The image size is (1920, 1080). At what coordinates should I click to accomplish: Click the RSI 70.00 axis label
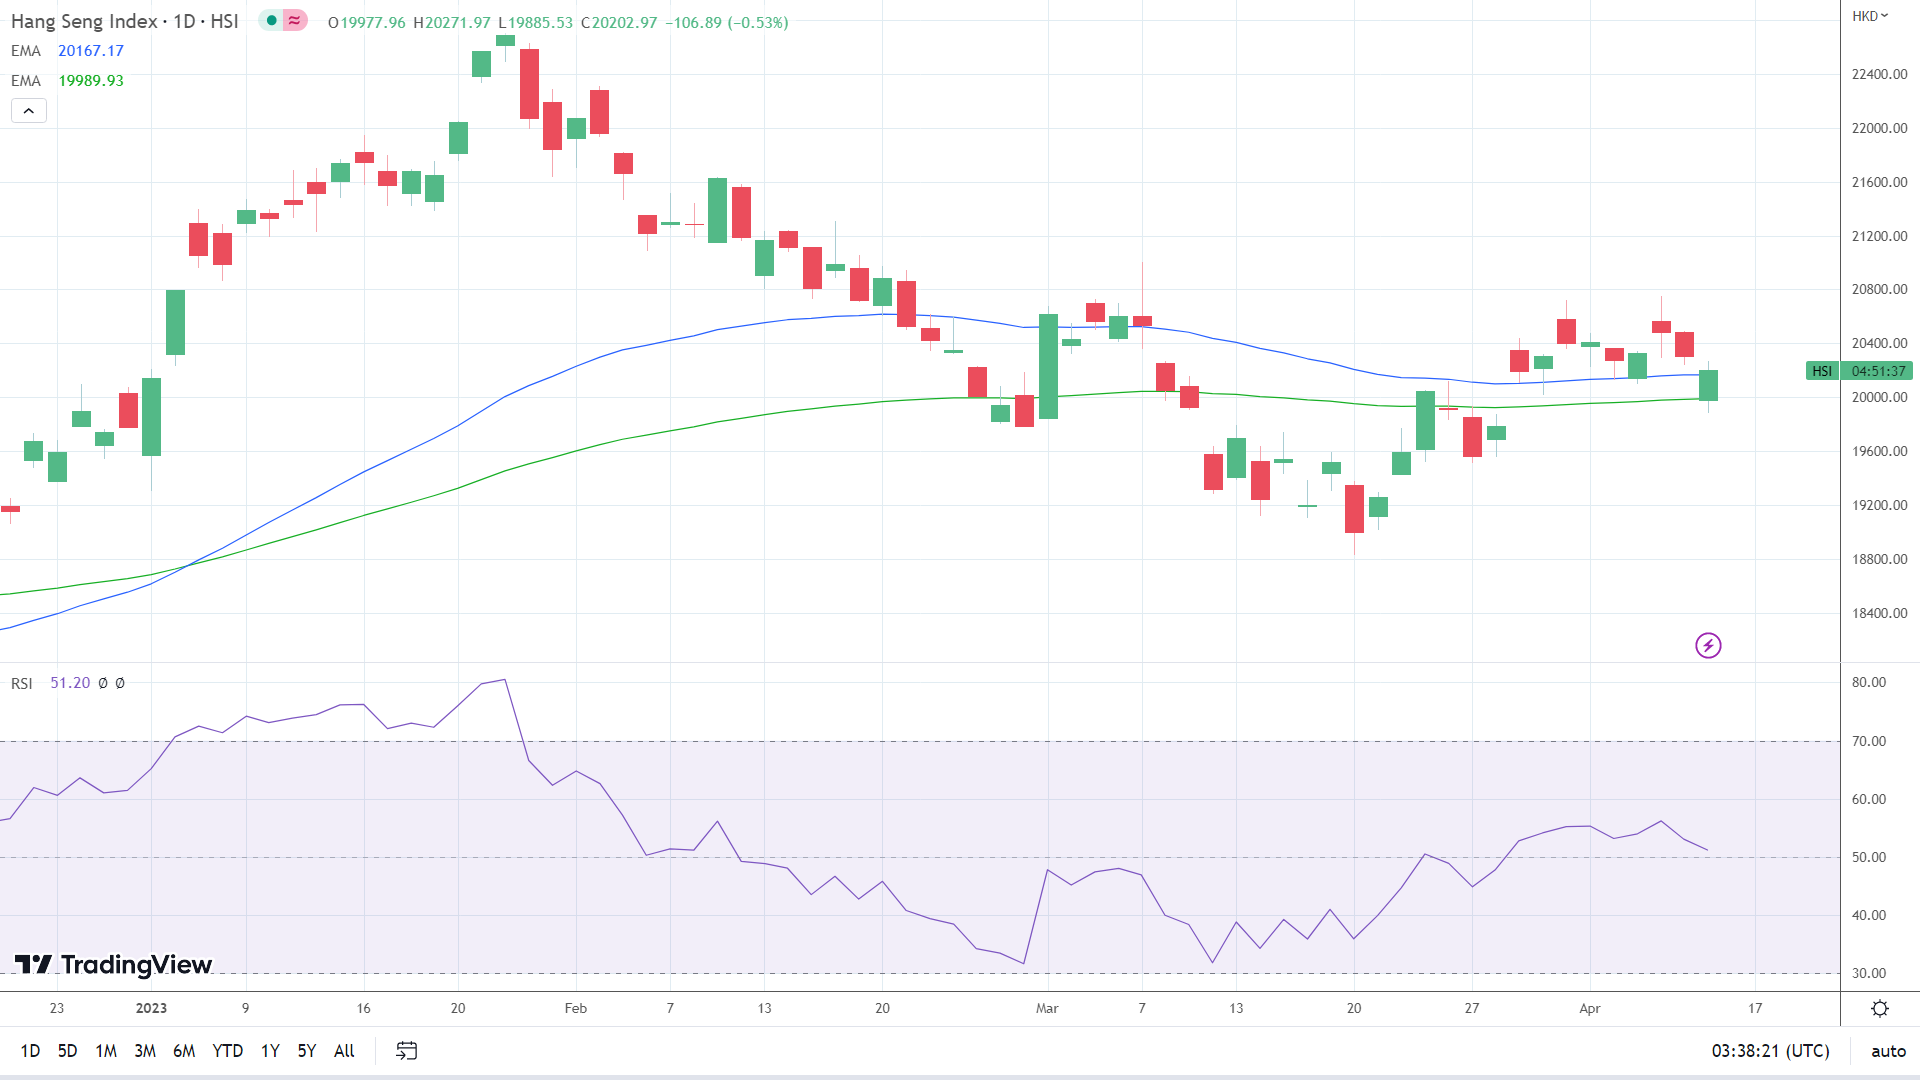click(1868, 741)
